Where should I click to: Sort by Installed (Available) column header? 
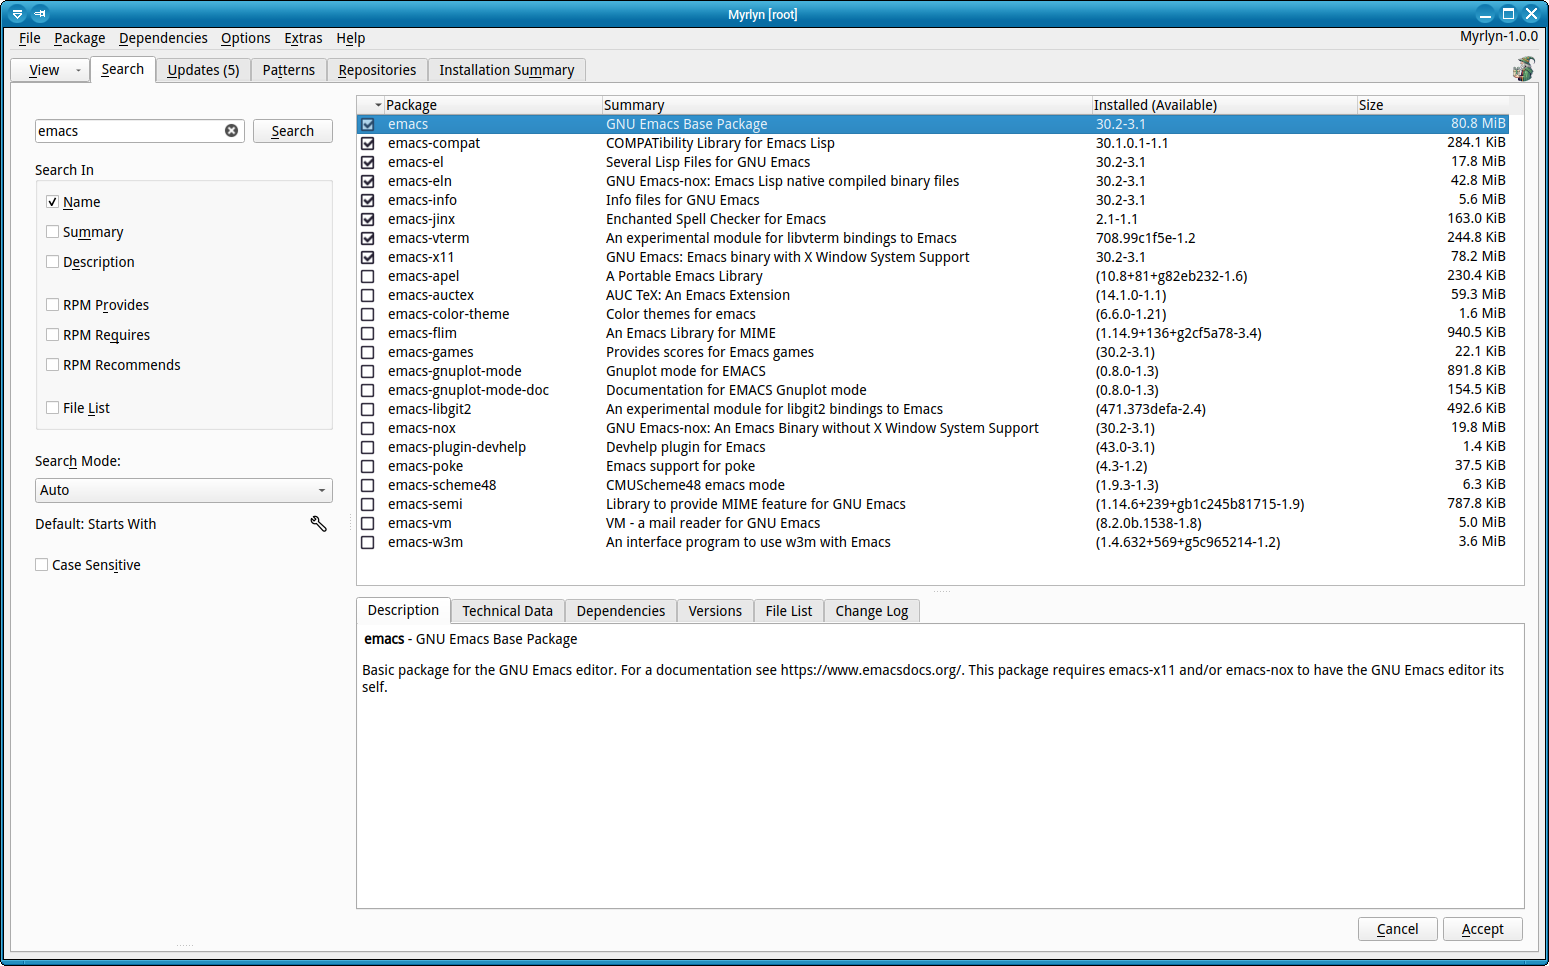click(1223, 105)
